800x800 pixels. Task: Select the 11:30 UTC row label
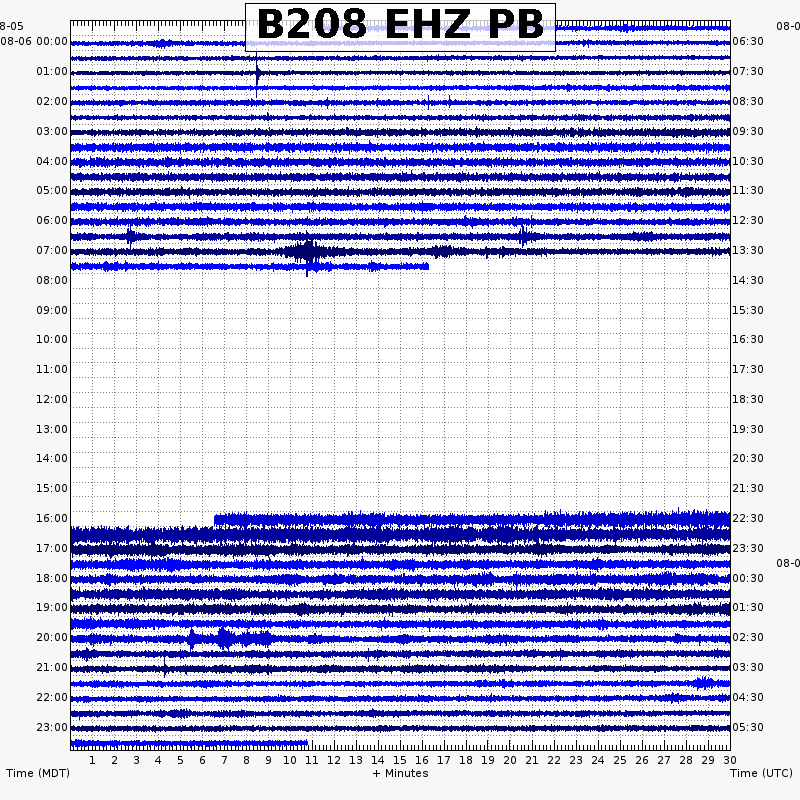click(x=748, y=190)
